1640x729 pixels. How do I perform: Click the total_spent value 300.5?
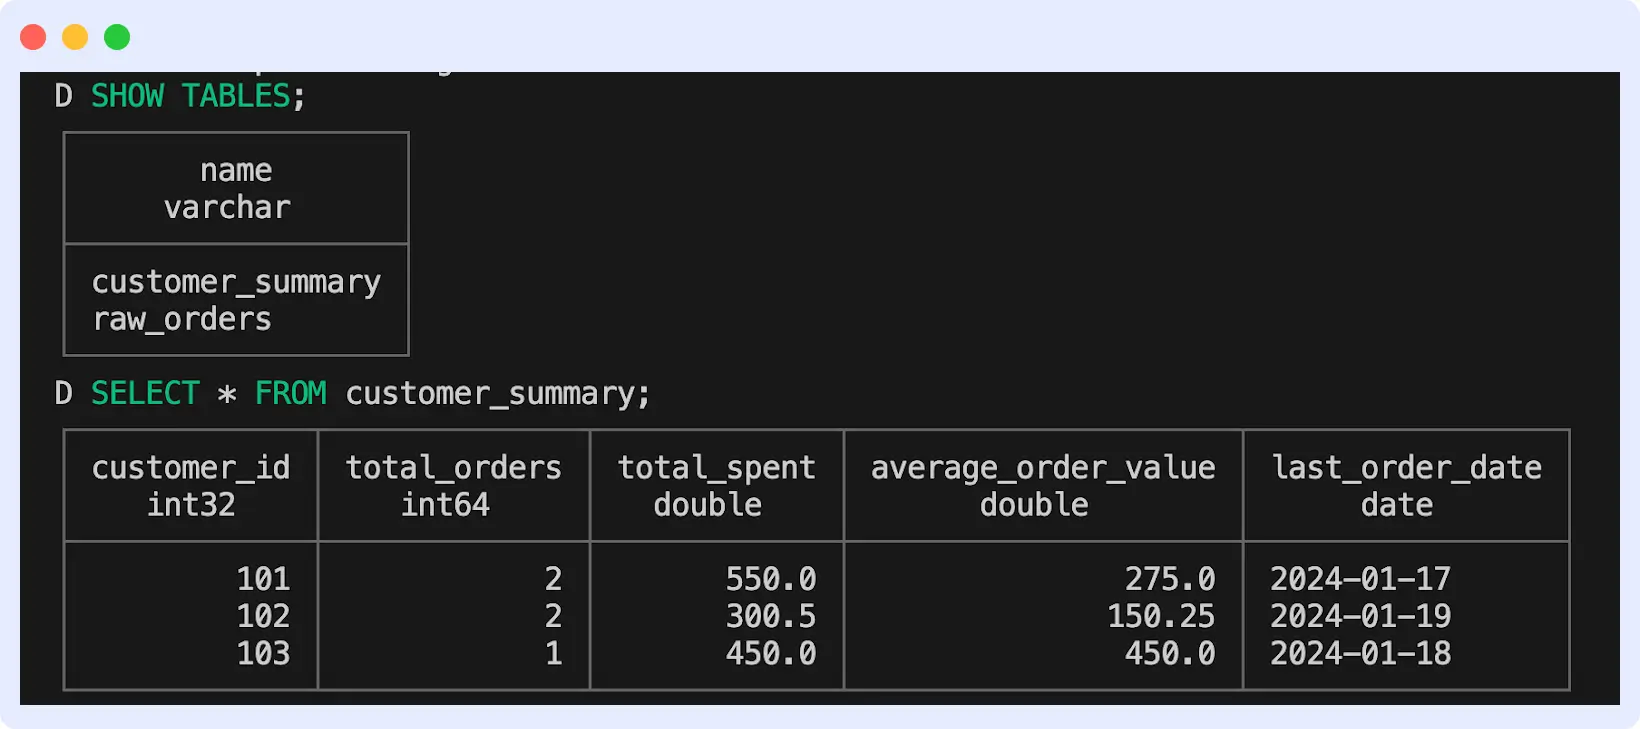point(772,616)
